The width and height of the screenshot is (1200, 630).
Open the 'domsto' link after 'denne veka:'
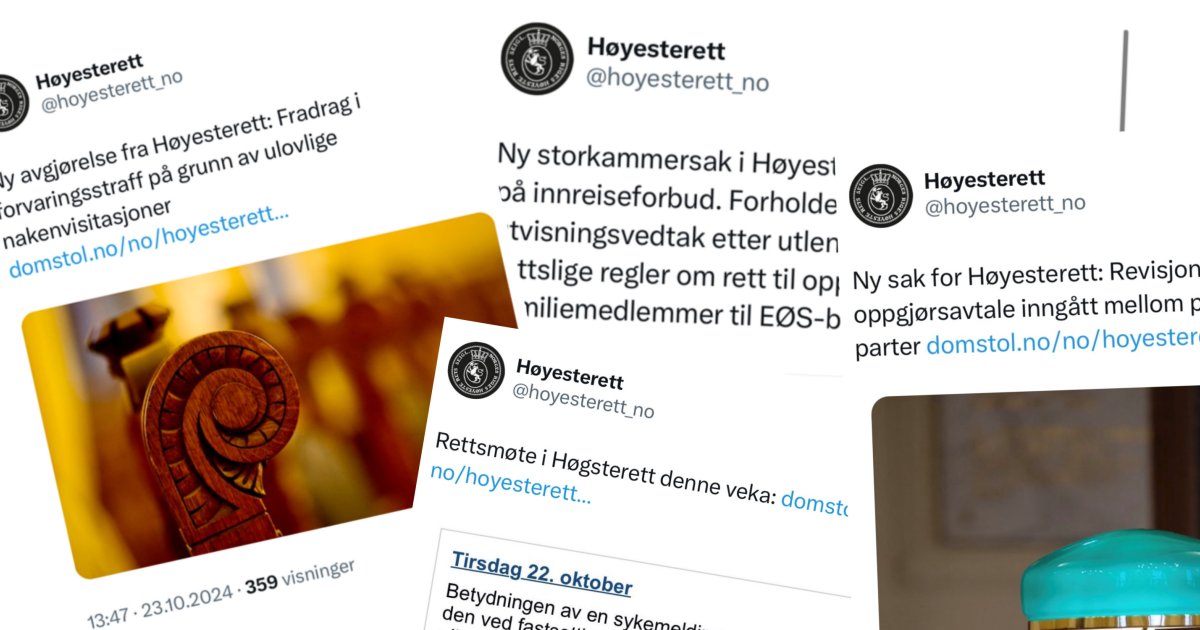[814, 503]
